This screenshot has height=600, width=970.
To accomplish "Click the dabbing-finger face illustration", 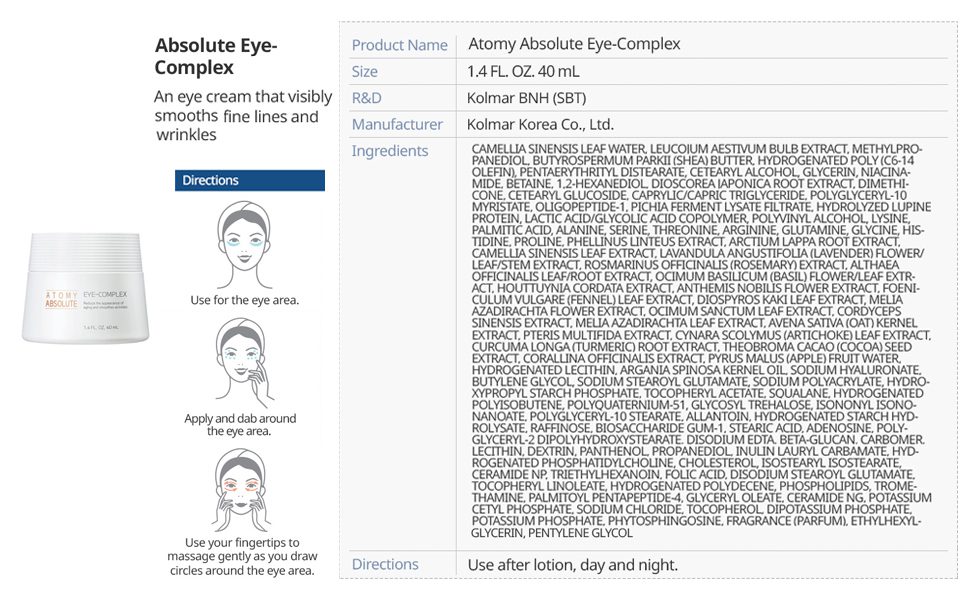I will (244, 362).
